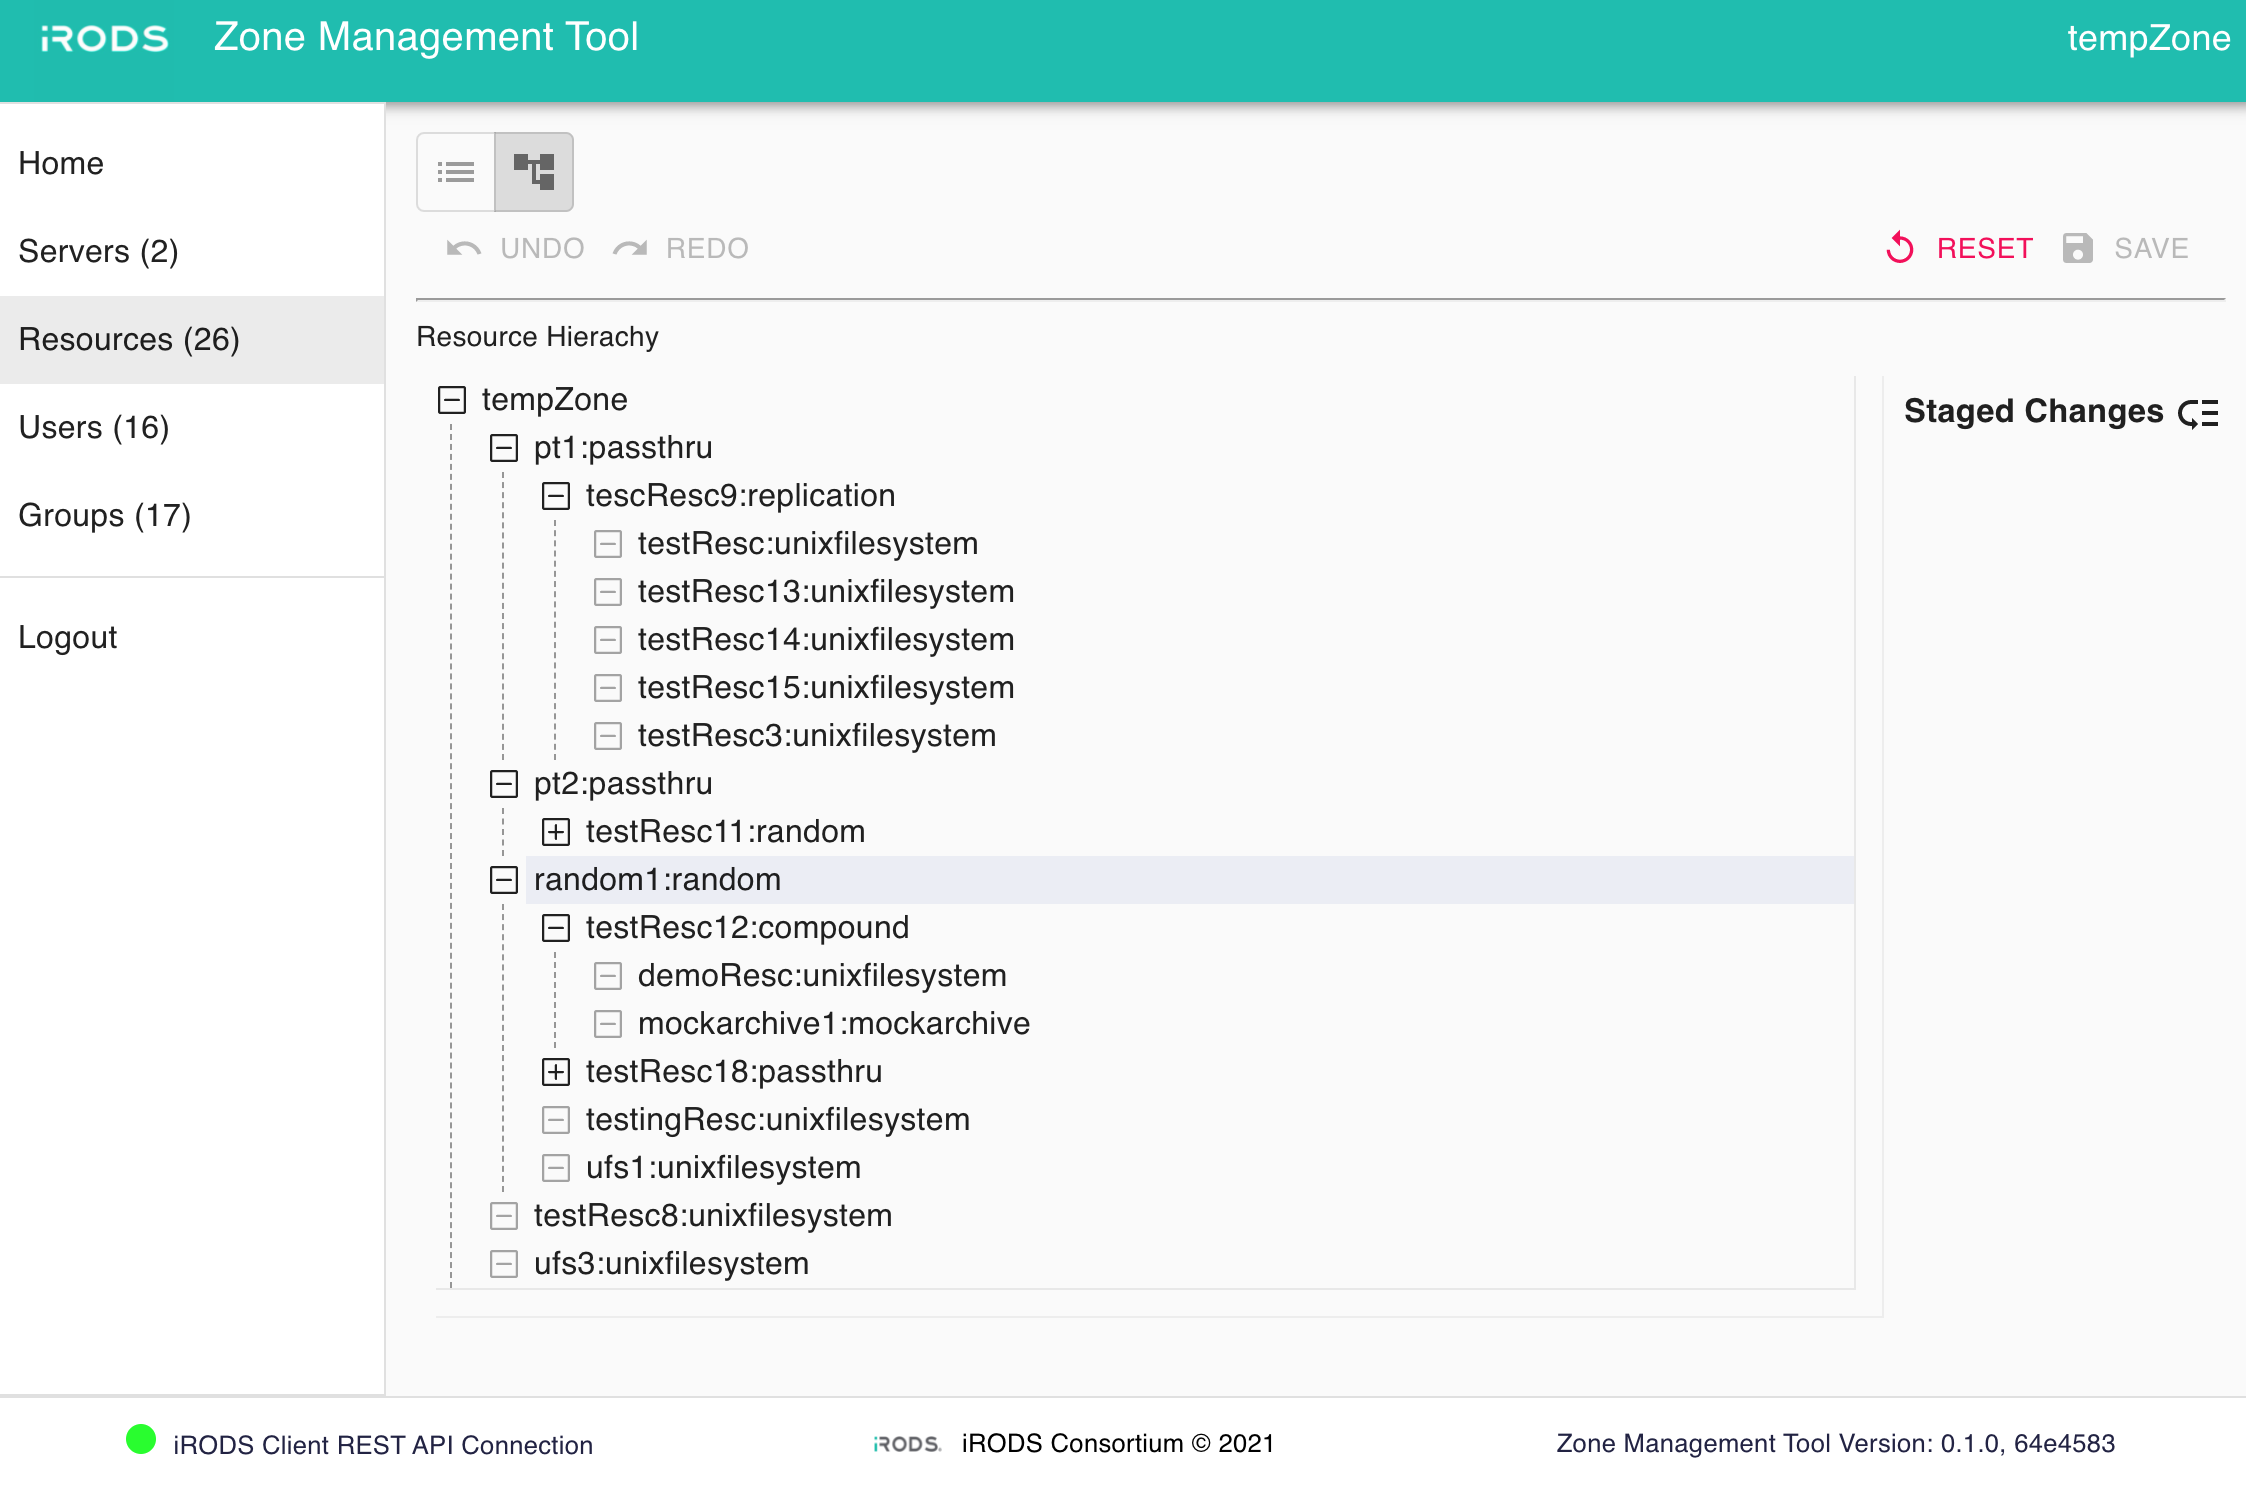Open the Groups (17) page
The width and height of the screenshot is (2246, 1486).
104,515
